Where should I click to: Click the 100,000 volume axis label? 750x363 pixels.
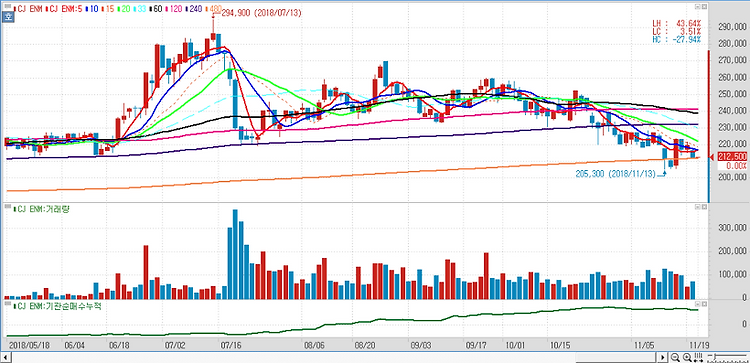tap(733, 275)
